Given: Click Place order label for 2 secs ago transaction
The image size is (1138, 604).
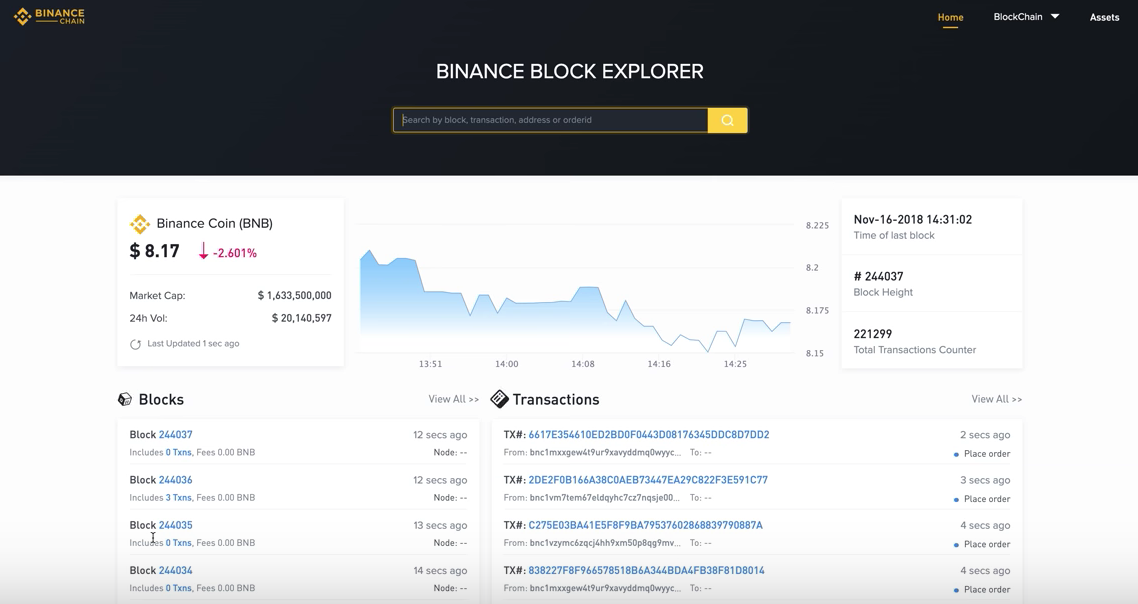Looking at the screenshot, I should [986, 454].
